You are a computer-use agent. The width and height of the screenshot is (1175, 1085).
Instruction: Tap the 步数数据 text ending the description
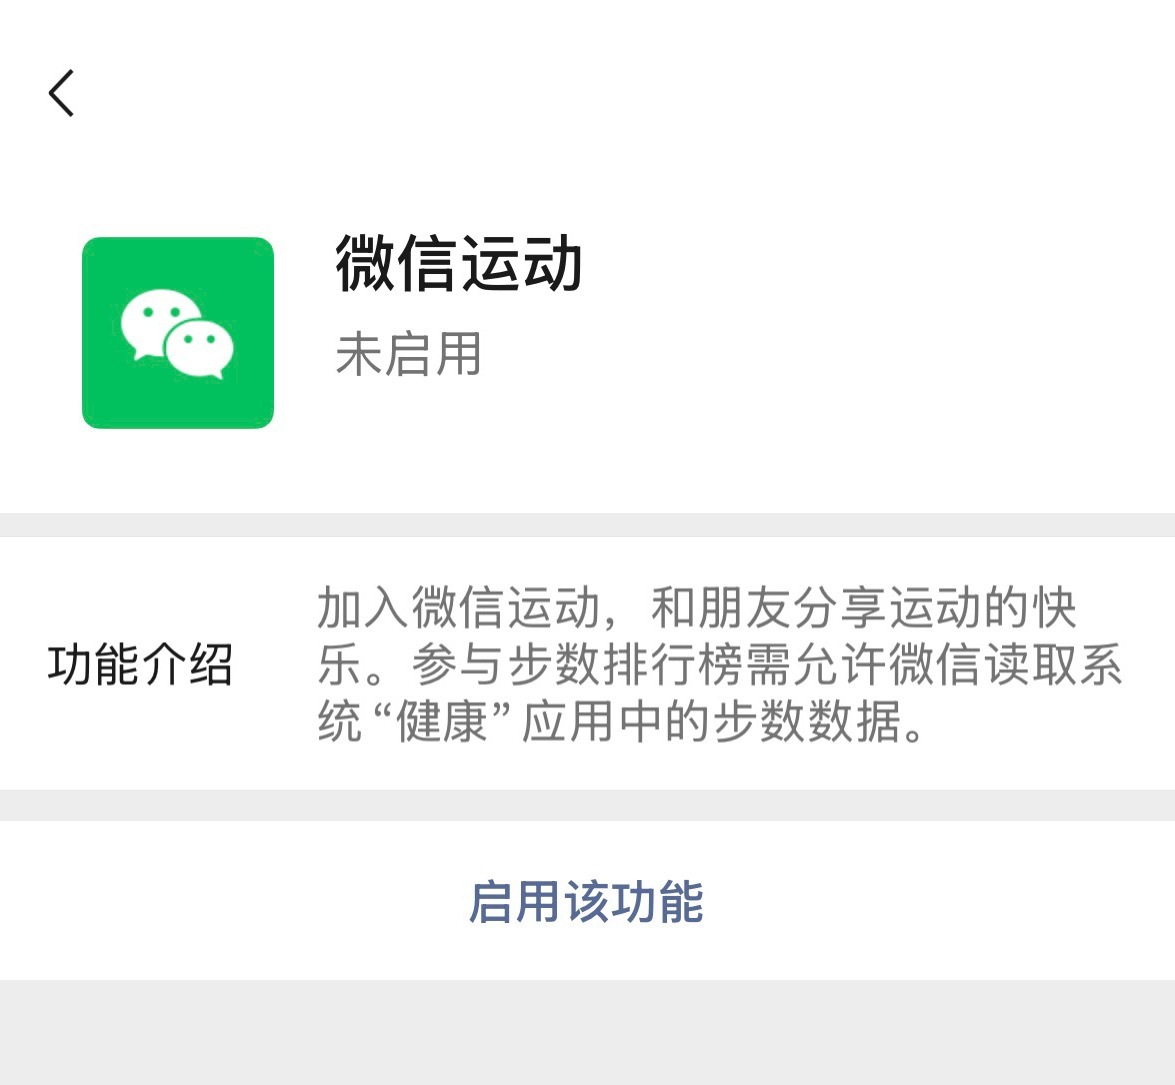tap(806, 722)
